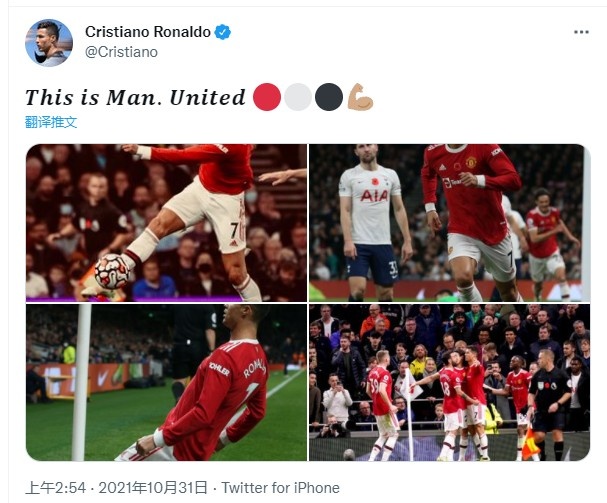Click the 翻译推文 translate tweet link
Viewport: 607px width, 503px height.
tap(51, 122)
